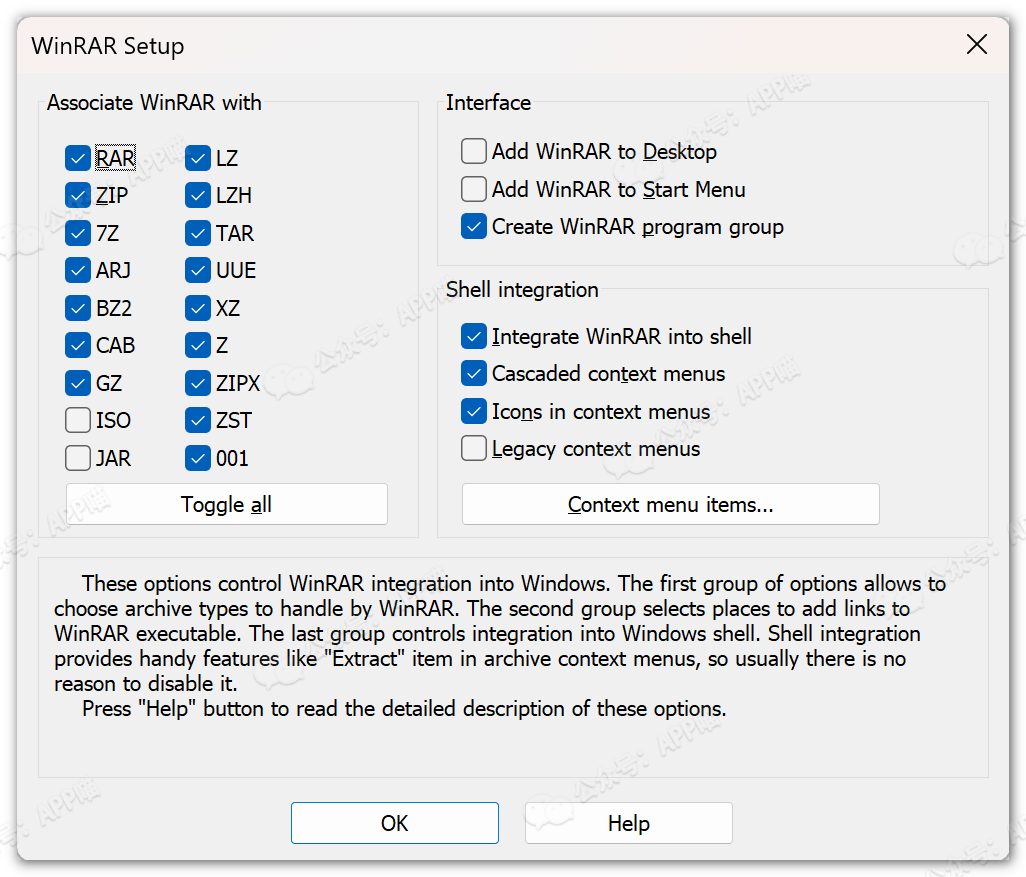Image resolution: width=1026 pixels, height=877 pixels.
Task: Toggle the GZ checkbox
Action: (x=78, y=383)
